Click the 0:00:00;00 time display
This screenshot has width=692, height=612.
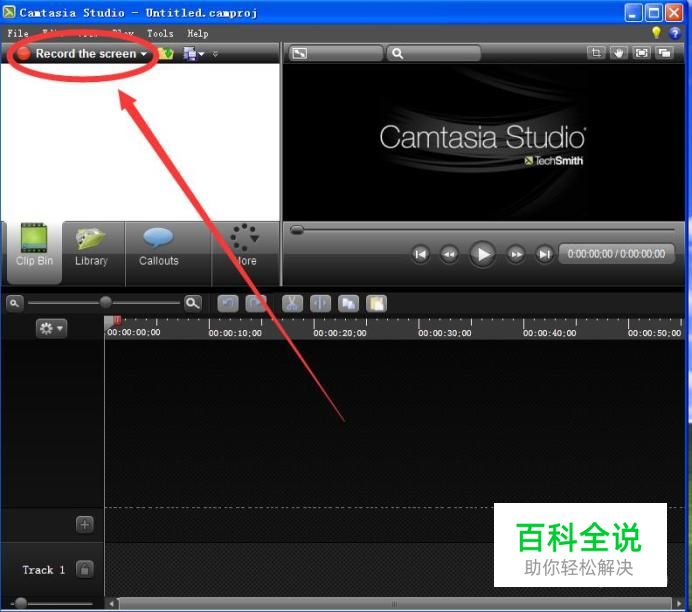click(616, 254)
